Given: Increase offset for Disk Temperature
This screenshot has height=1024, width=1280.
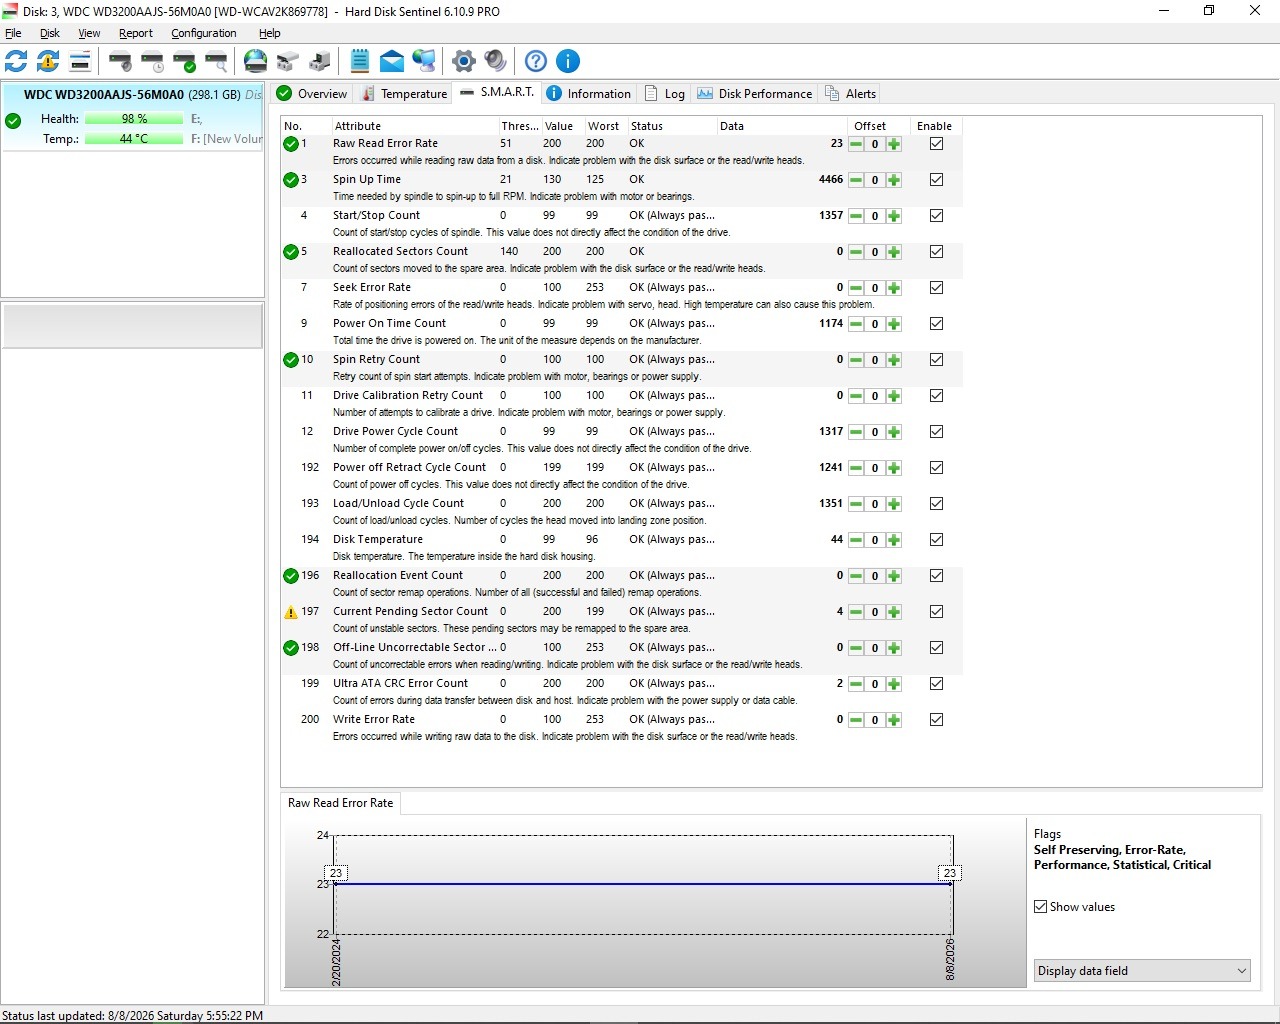Looking at the screenshot, I should (x=894, y=540).
